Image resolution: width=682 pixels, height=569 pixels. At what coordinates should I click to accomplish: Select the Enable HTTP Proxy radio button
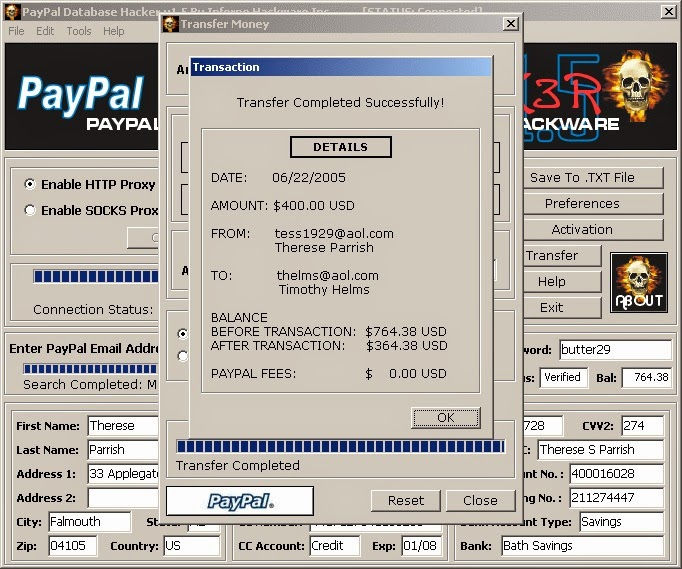tap(30, 184)
